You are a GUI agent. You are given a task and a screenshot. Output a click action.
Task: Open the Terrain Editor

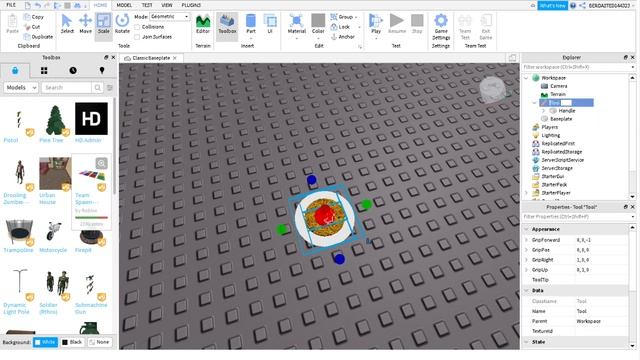pos(203,24)
